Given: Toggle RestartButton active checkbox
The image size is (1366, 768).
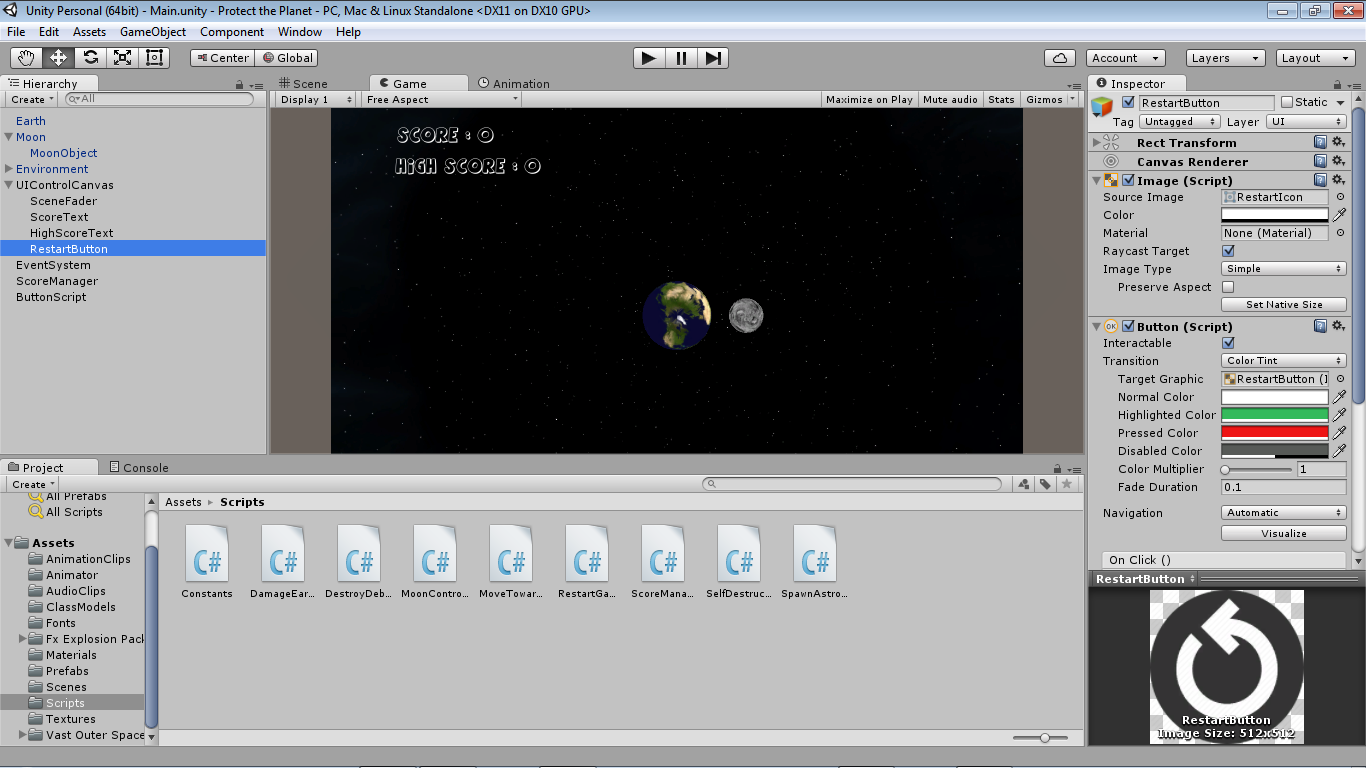Looking at the screenshot, I should click(1128, 102).
